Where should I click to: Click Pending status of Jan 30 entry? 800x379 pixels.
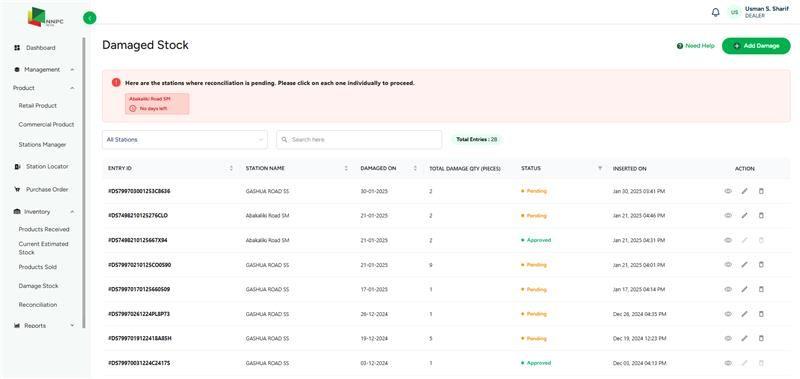[x=534, y=191]
